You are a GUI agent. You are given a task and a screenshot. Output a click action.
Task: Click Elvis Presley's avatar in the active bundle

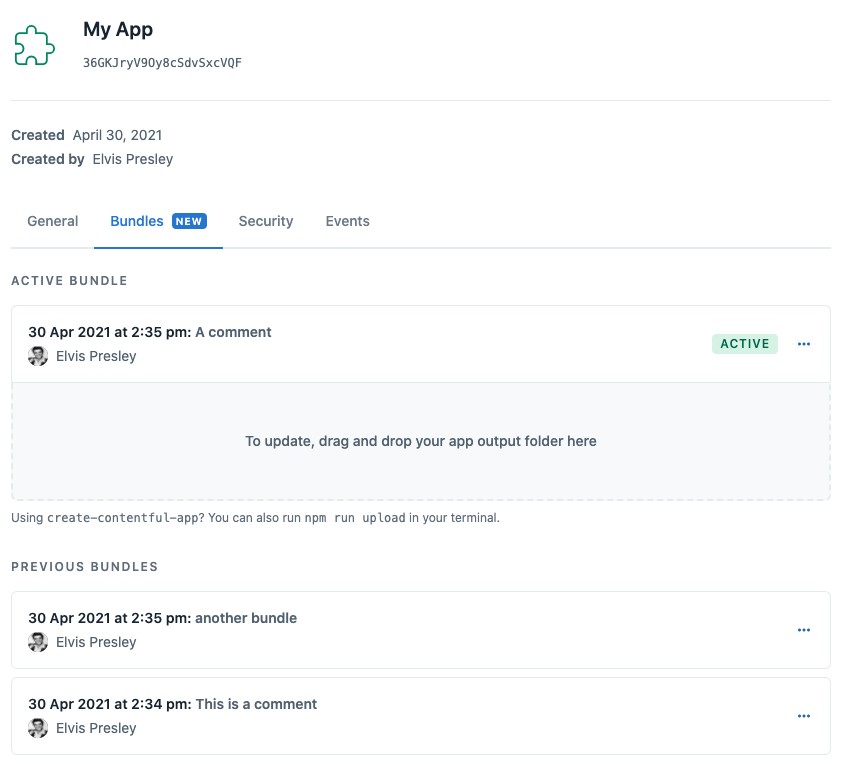click(37, 356)
